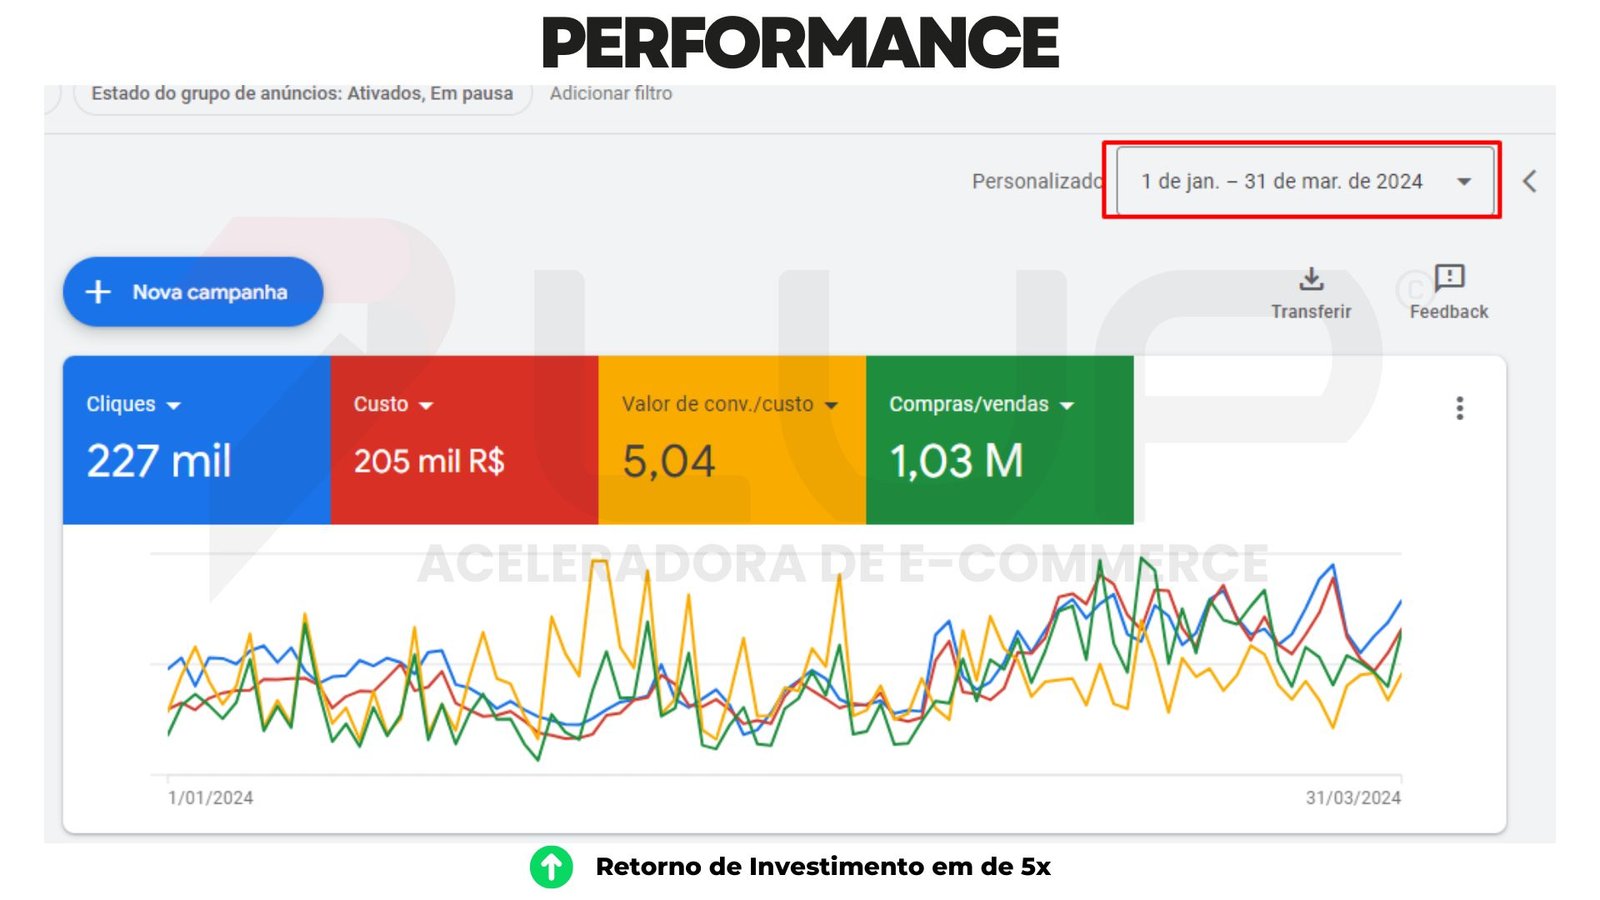Expand the Compras/vendas metric dropdown arrow

[x=1067, y=405]
